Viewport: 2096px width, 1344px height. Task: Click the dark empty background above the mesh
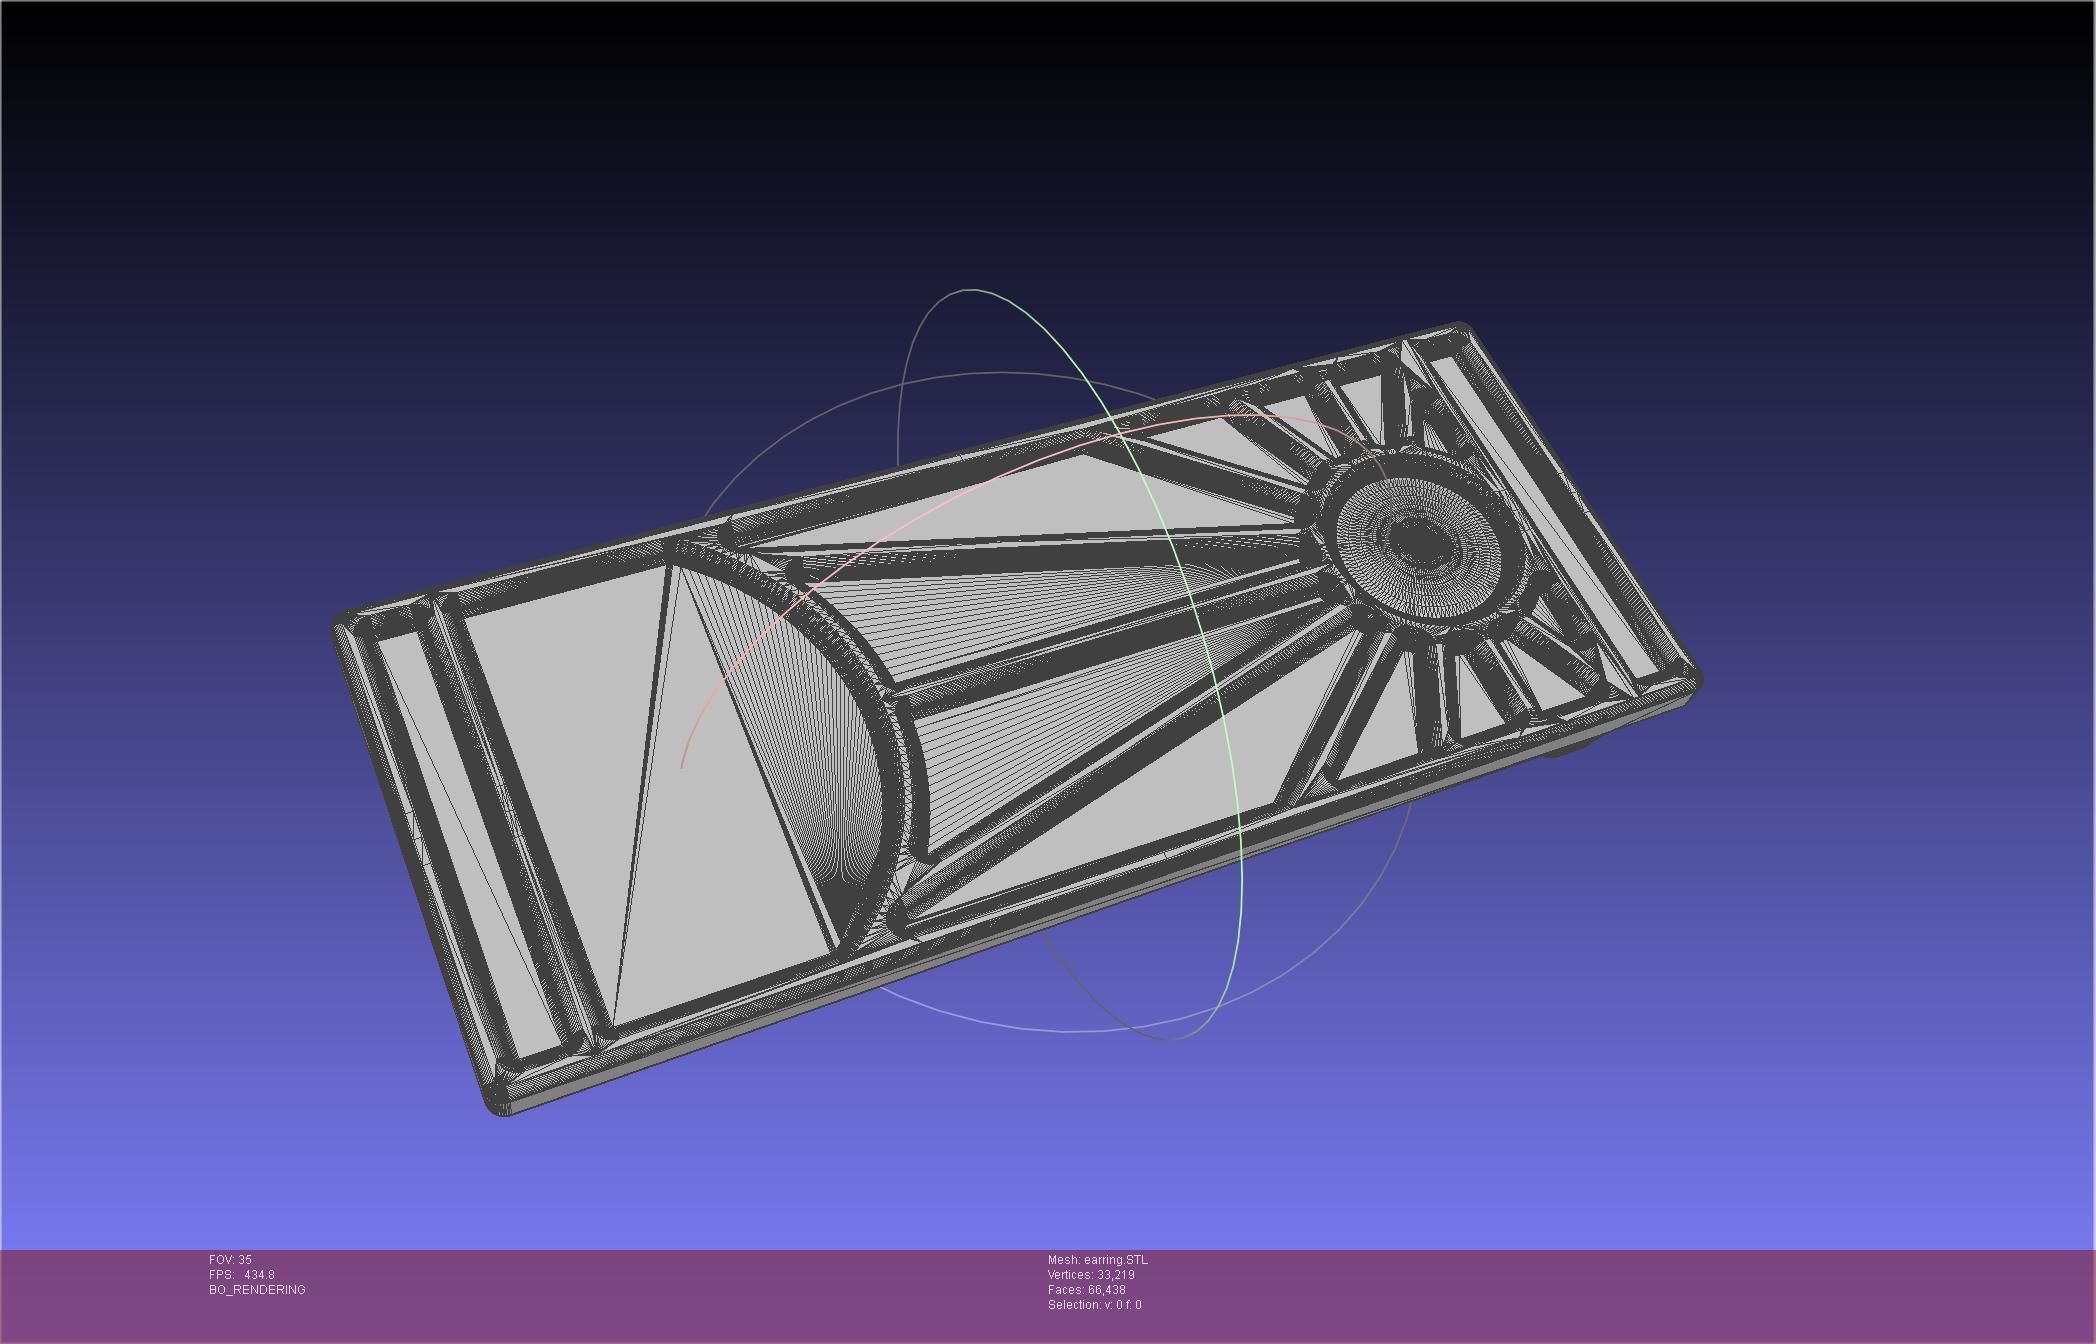point(1000,150)
